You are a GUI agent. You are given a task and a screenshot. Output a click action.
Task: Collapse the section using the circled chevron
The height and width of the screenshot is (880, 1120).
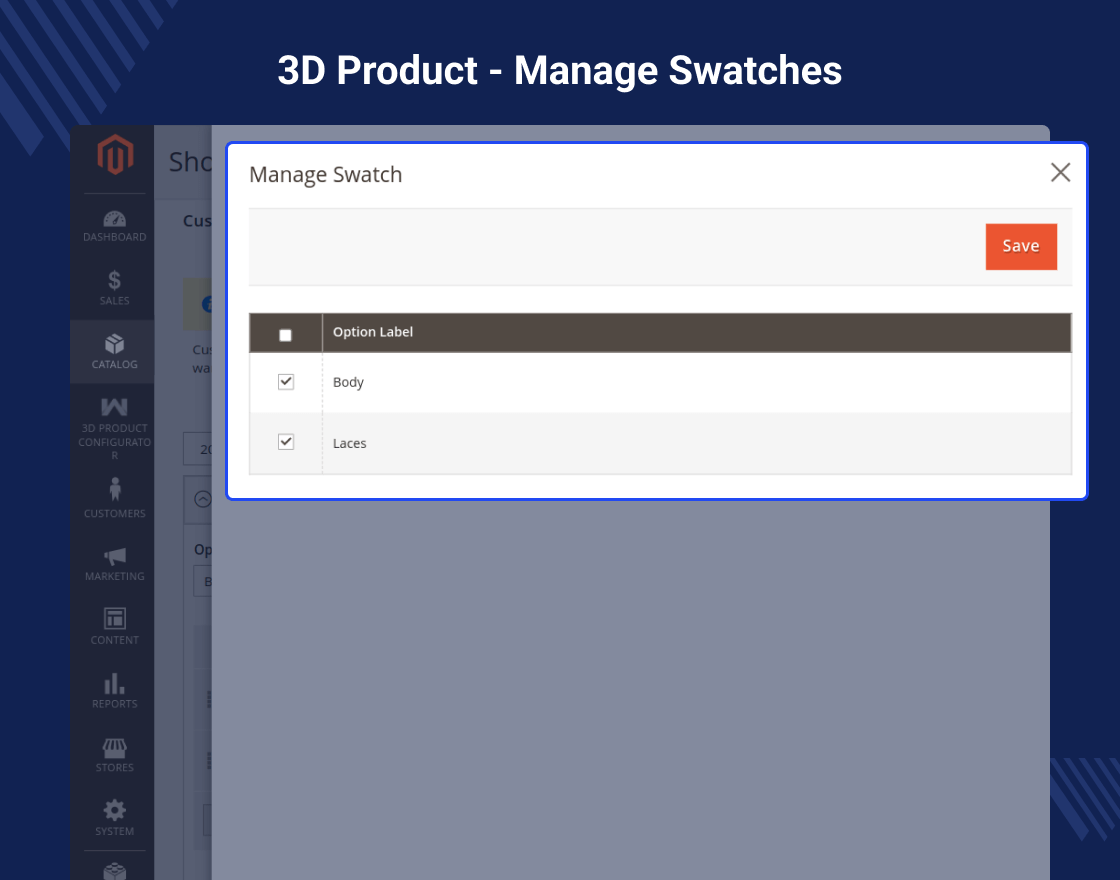[202, 499]
